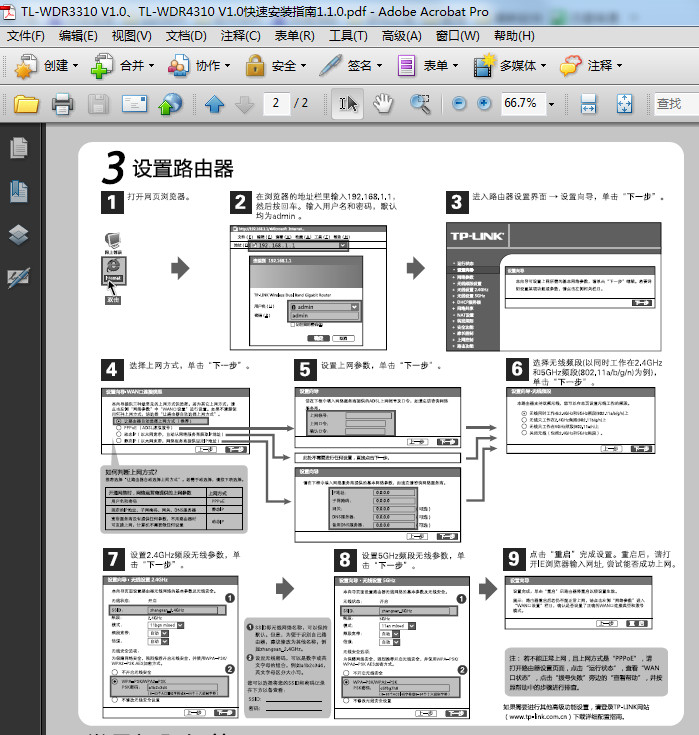This screenshot has width=699, height=735.
Task: Activate the text select tool
Action: coord(347,104)
